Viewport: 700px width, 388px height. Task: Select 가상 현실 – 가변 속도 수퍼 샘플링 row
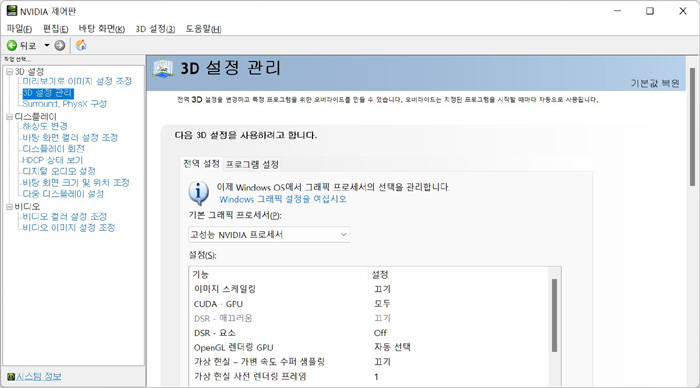[x=369, y=362]
